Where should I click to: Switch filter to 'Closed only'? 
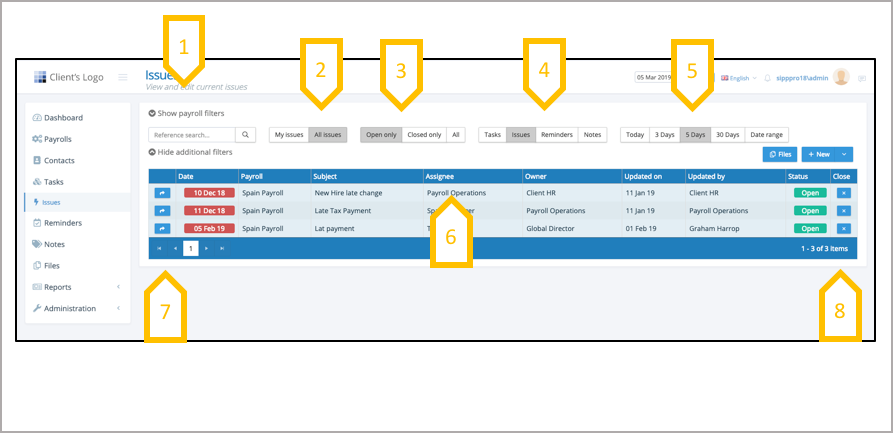[424, 134]
